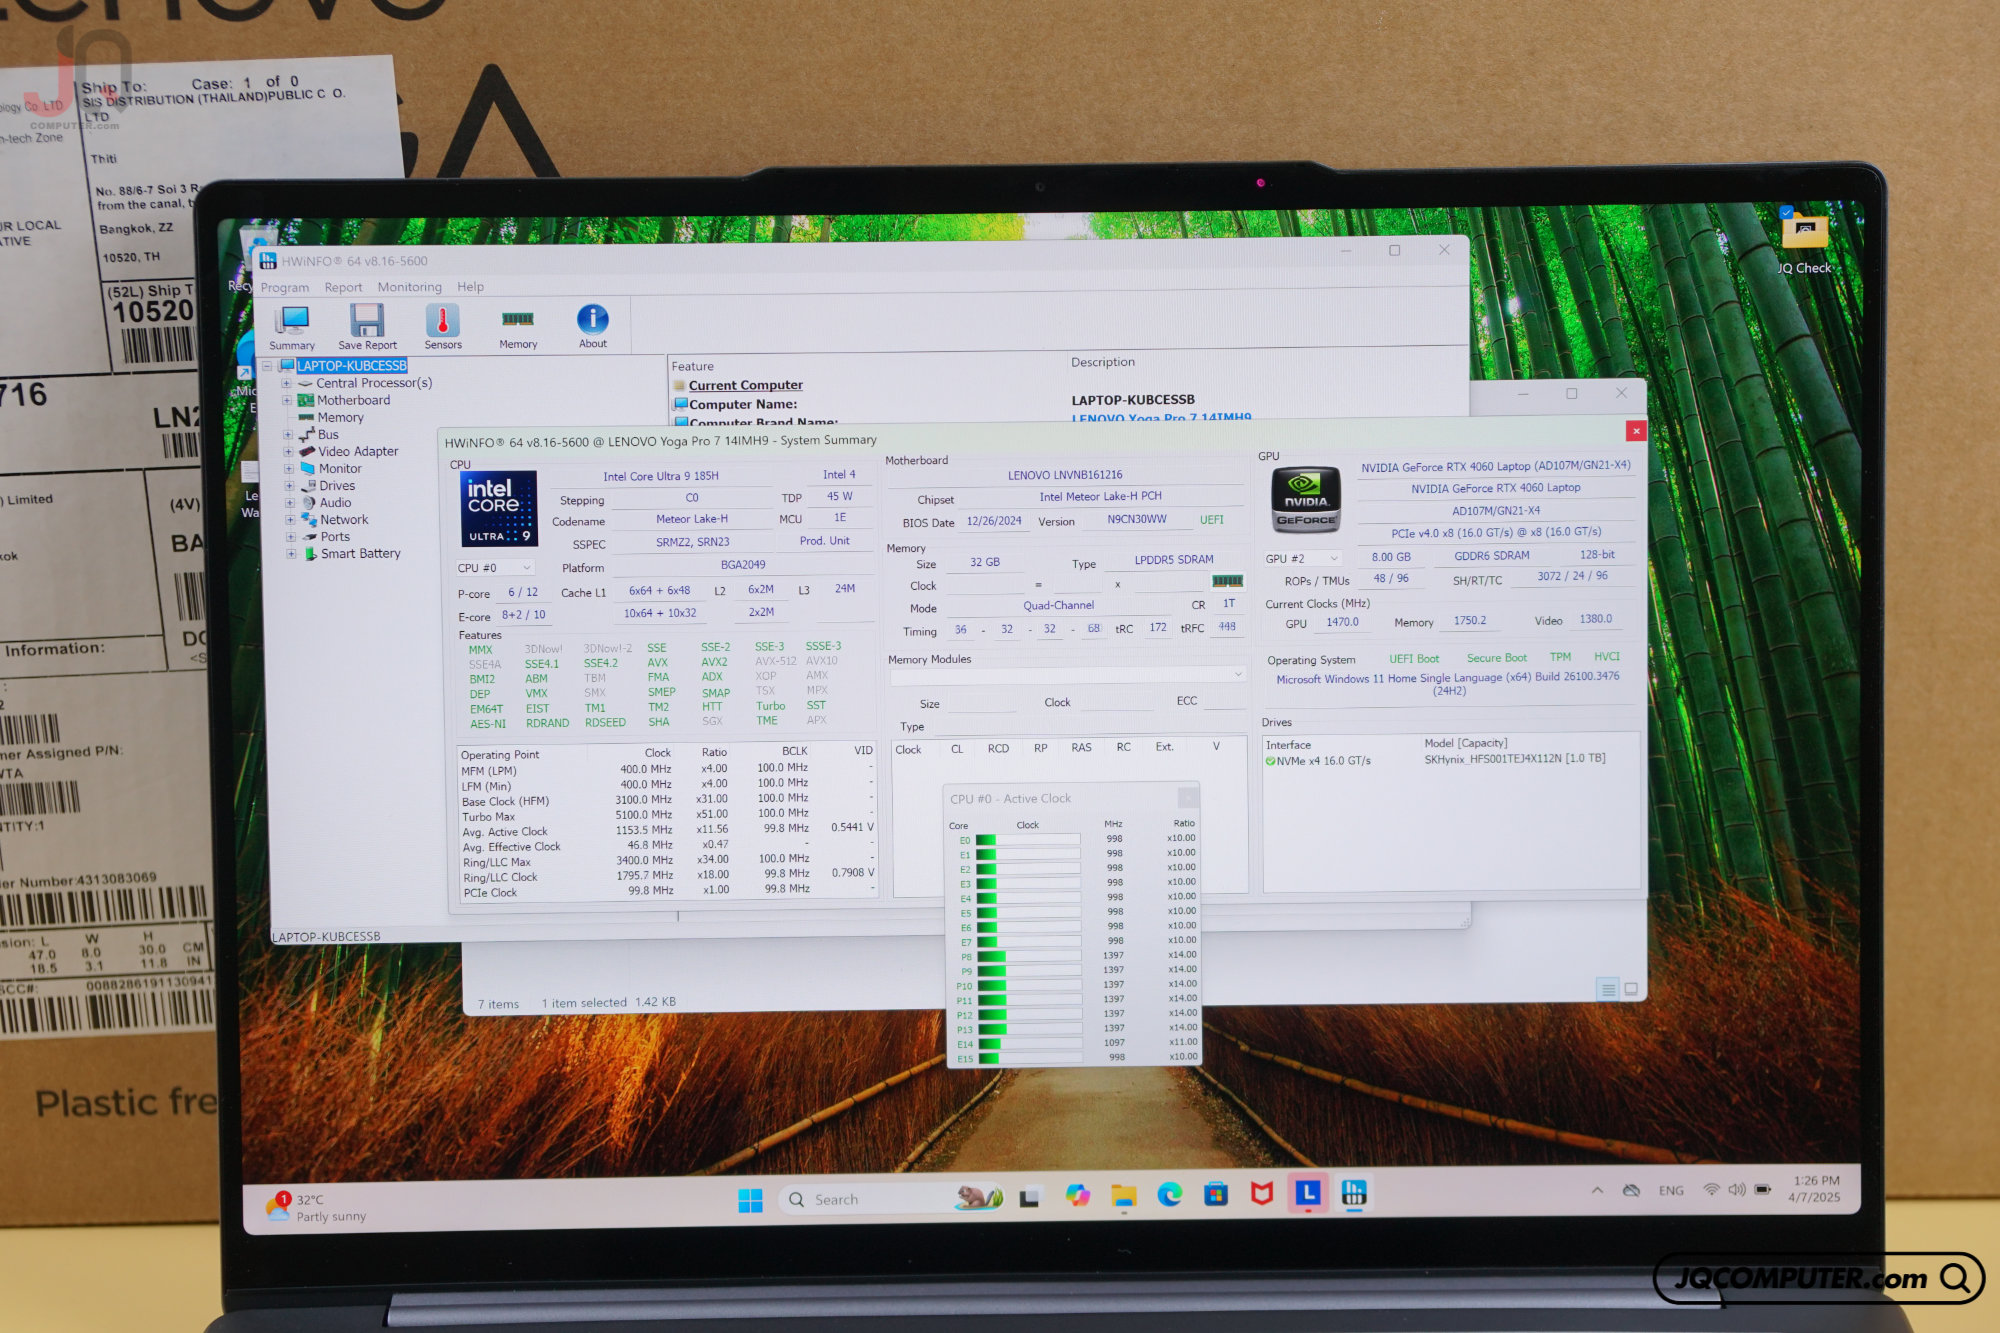Open the Memory Modules dropdown
2000x1333 pixels.
(1067, 675)
